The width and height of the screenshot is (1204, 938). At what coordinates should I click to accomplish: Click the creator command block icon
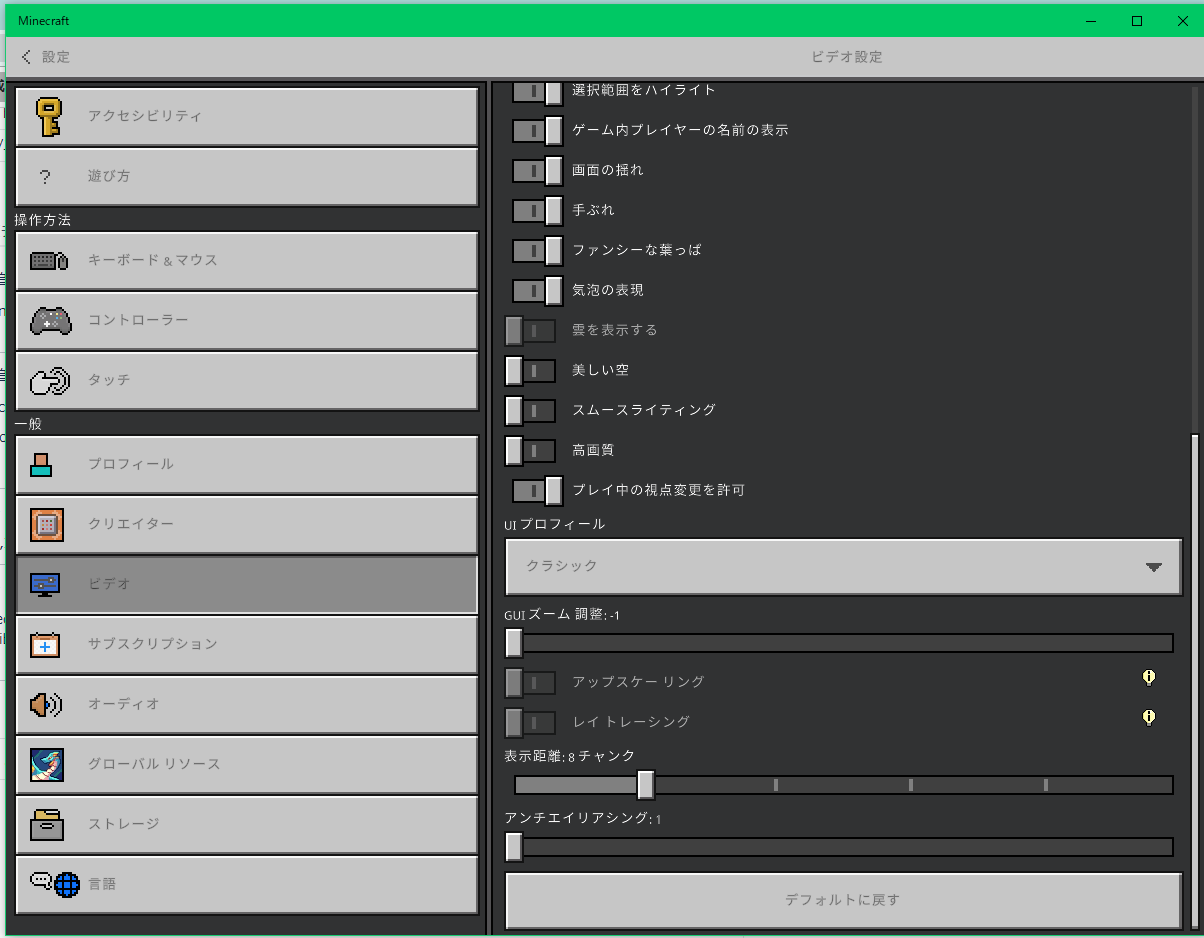(x=47, y=524)
